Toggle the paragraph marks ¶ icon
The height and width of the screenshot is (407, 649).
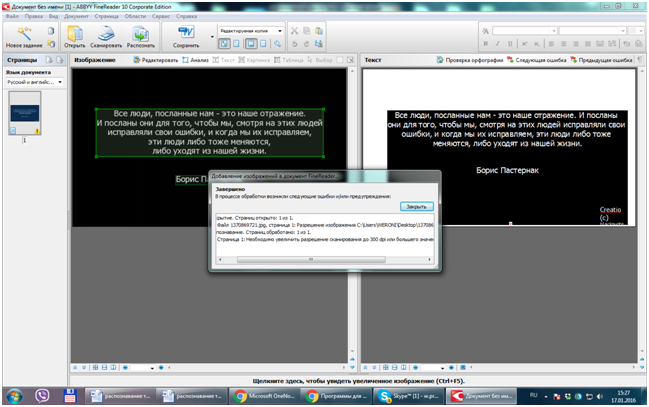point(640,60)
